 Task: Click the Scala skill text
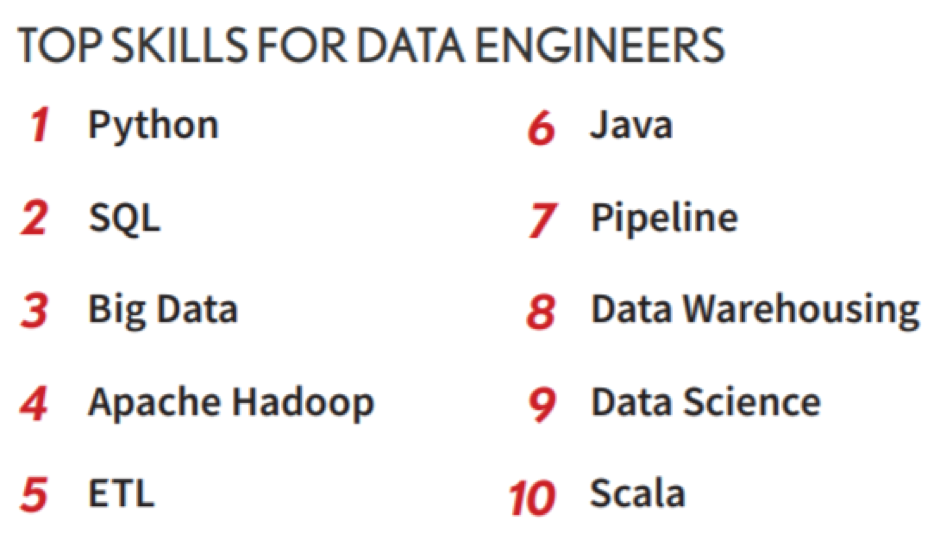click(638, 493)
